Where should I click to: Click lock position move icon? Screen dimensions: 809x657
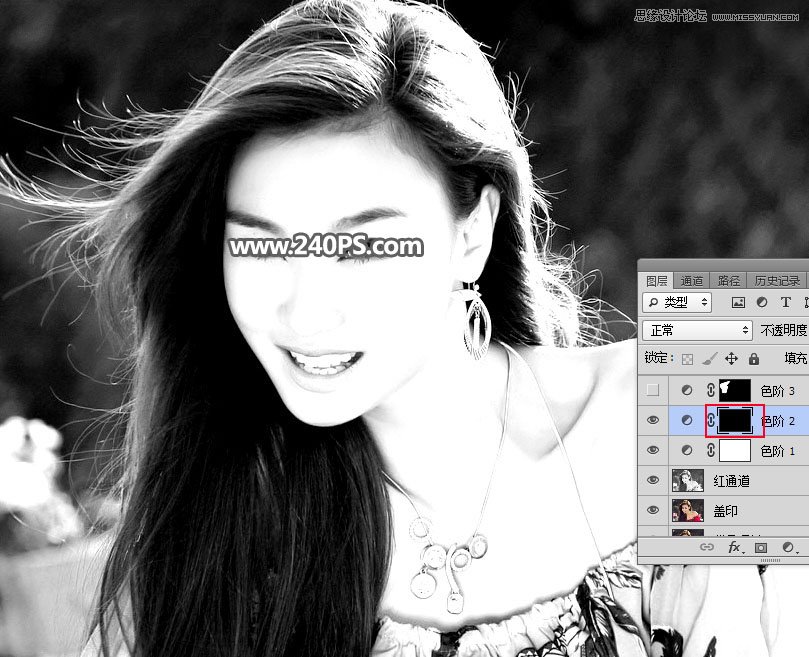pos(731,358)
